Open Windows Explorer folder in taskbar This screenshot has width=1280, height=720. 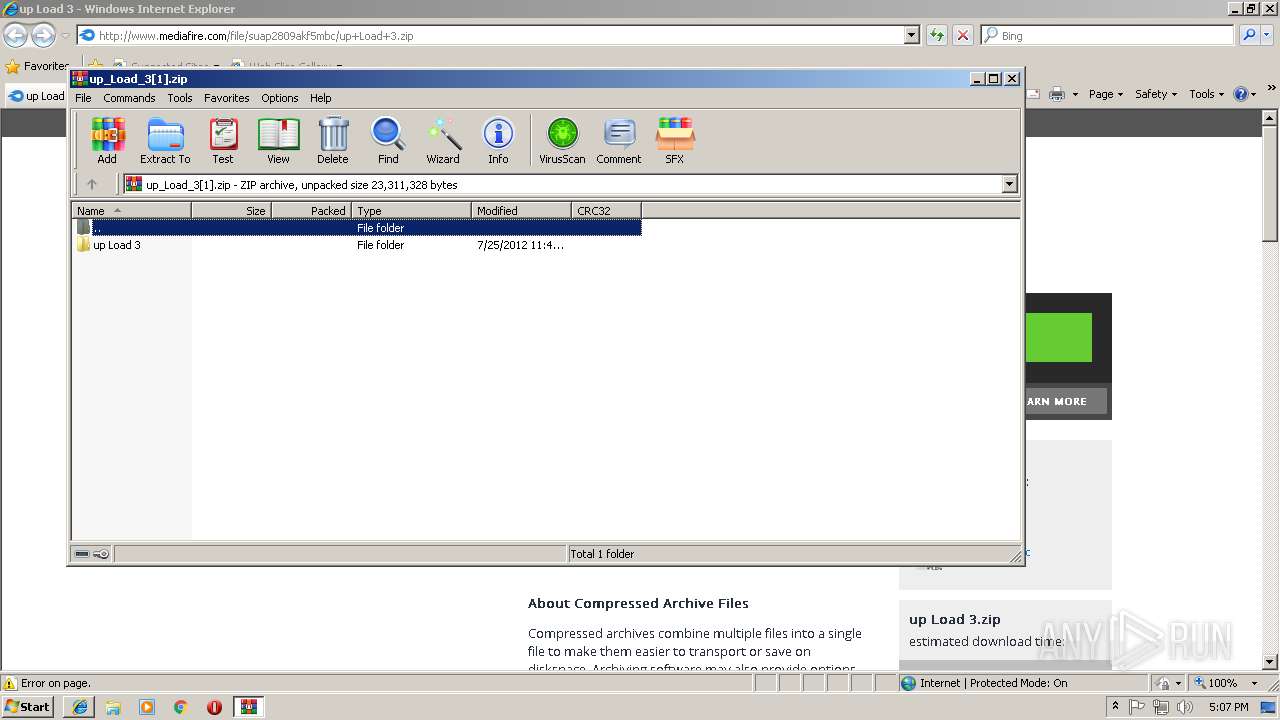pos(113,707)
